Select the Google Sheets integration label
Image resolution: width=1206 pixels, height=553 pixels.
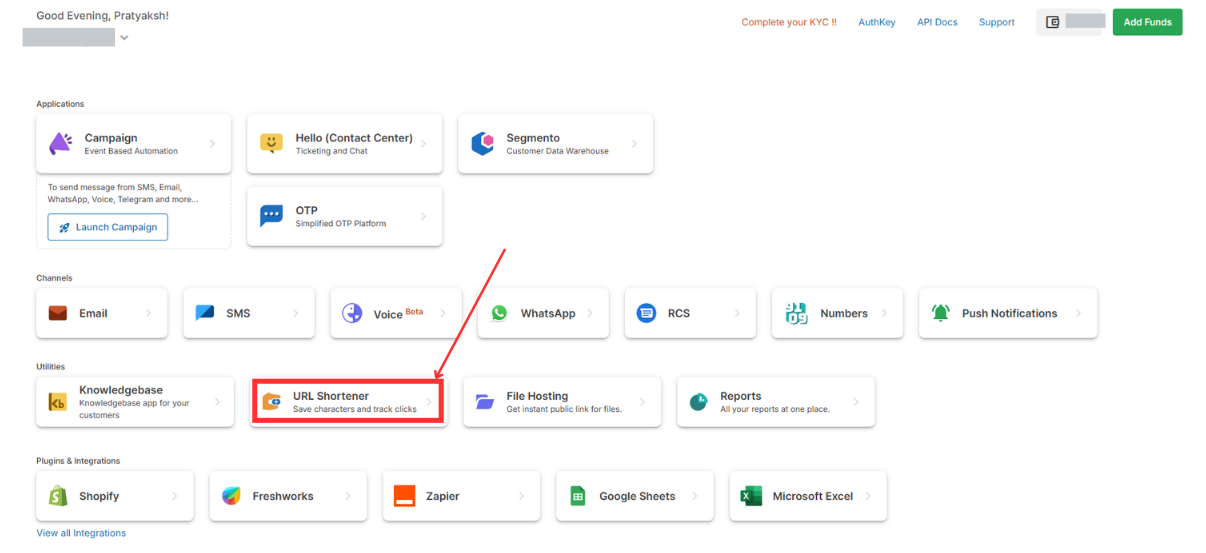coord(637,496)
